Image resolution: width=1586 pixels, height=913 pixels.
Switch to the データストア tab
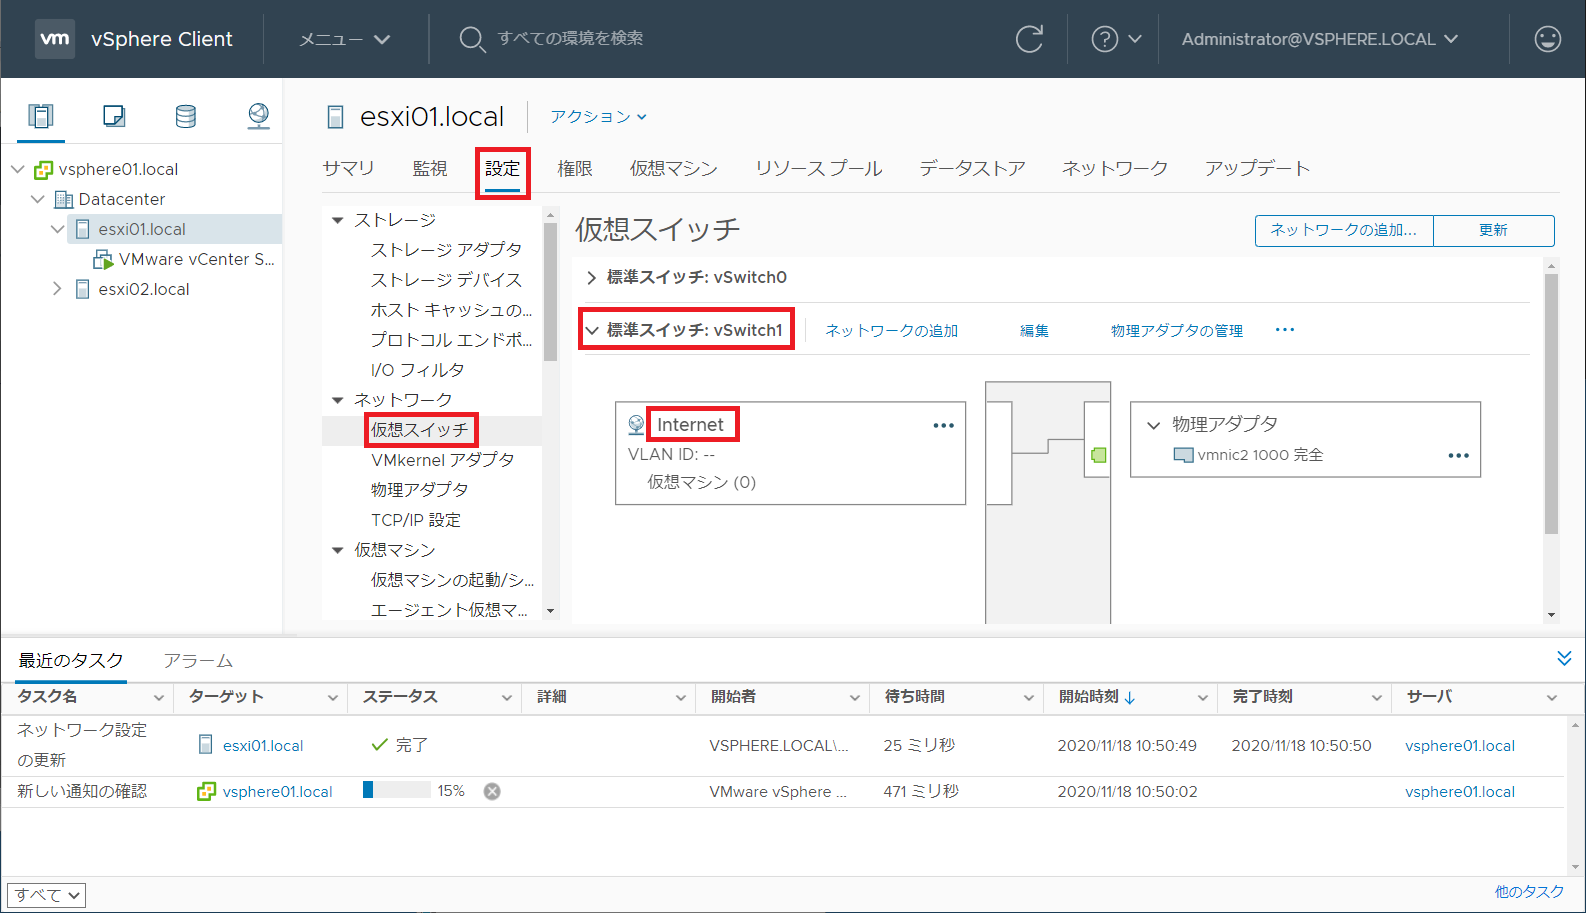tap(972, 168)
